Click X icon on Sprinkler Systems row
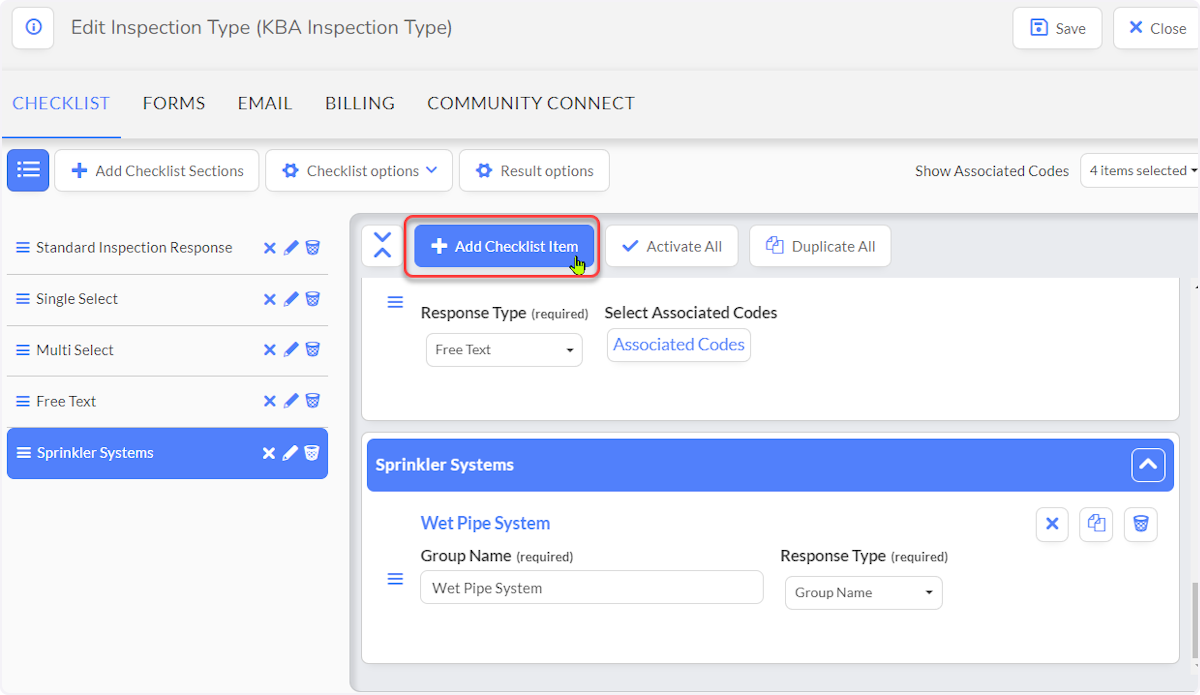The image size is (1200, 695). point(269,453)
